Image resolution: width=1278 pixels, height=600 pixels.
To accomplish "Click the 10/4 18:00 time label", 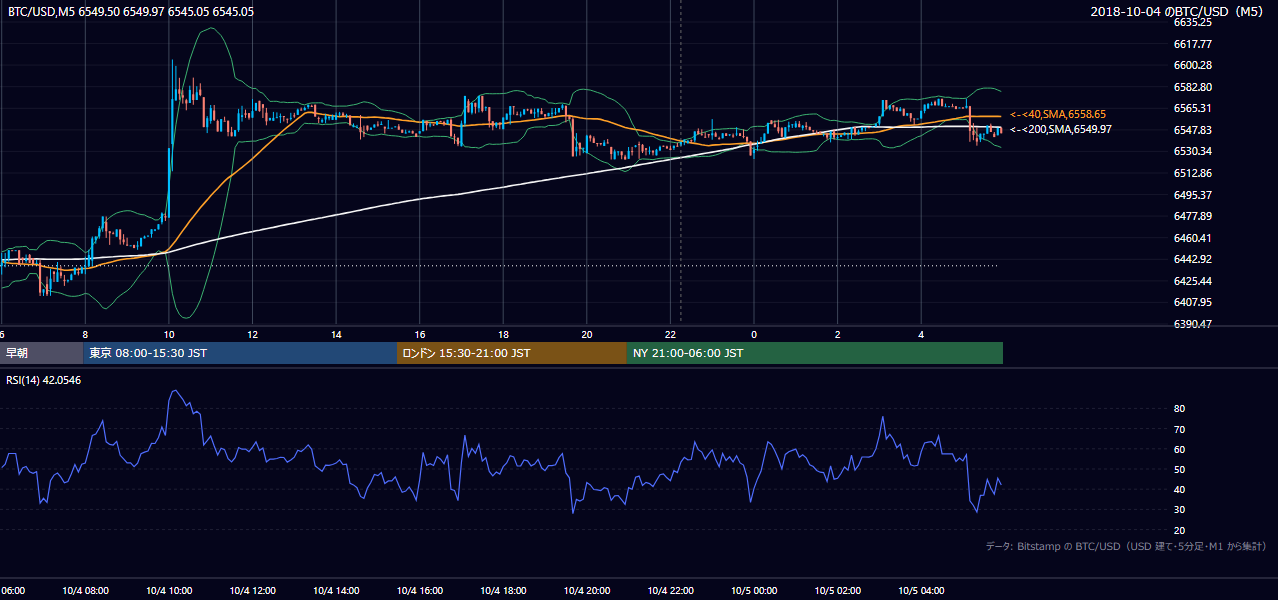I will [x=503, y=591].
